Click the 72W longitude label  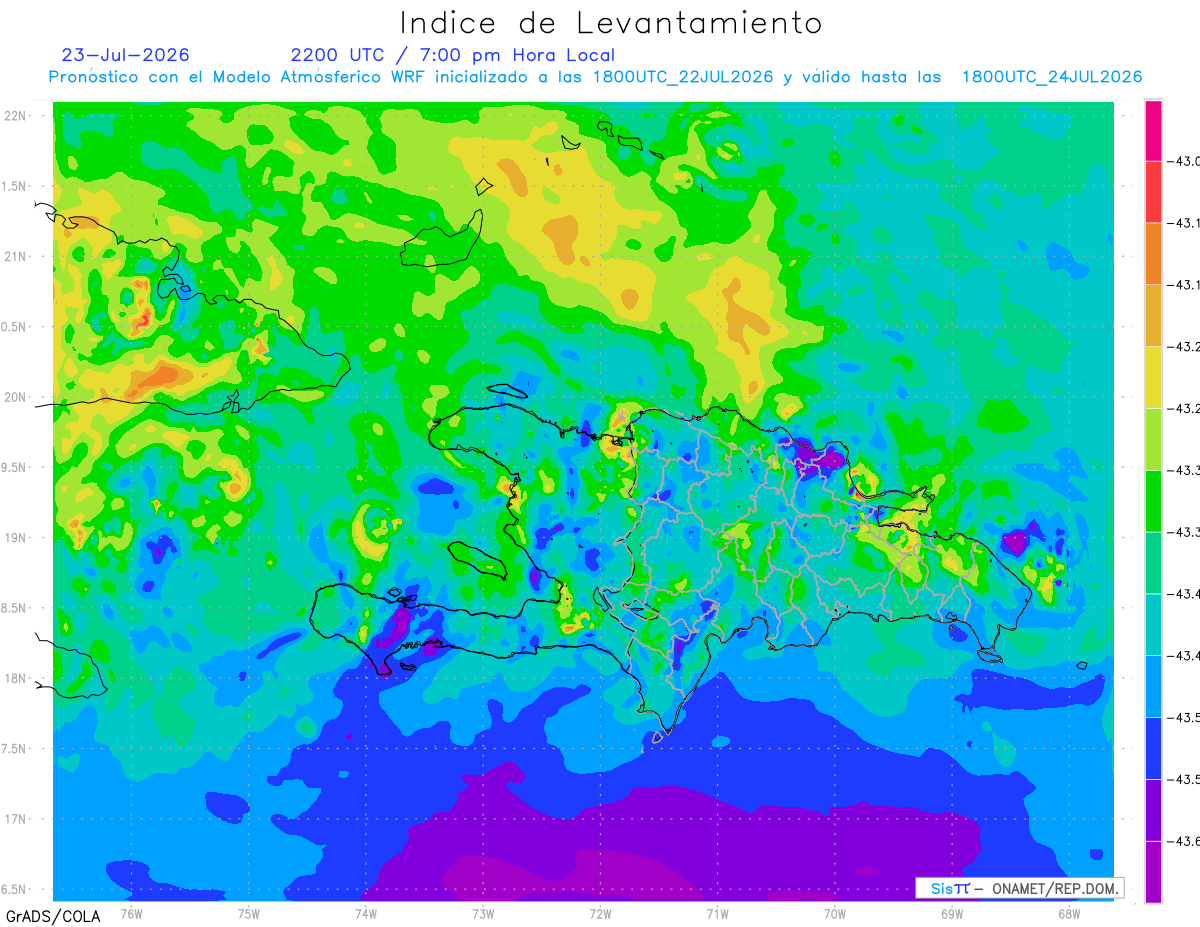coord(600,913)
